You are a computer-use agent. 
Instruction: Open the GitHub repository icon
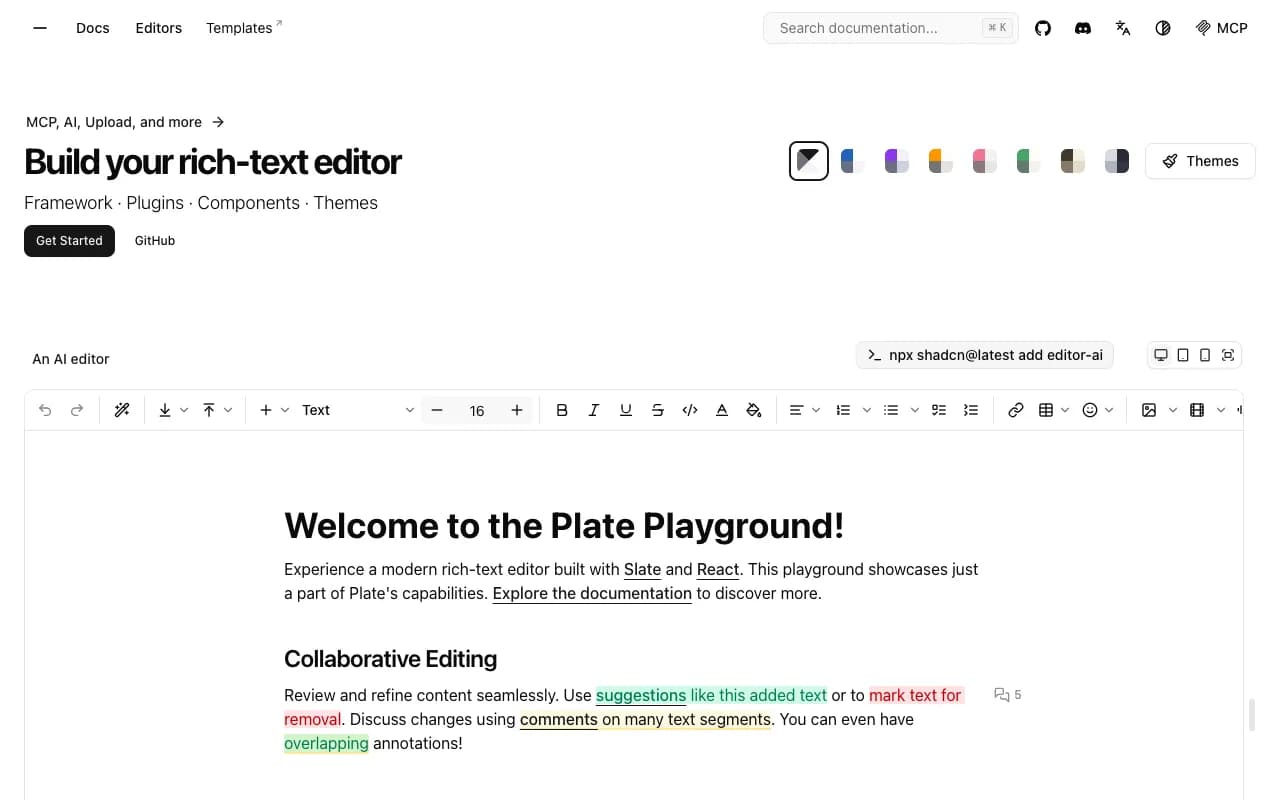click(x=1043, y=28)
